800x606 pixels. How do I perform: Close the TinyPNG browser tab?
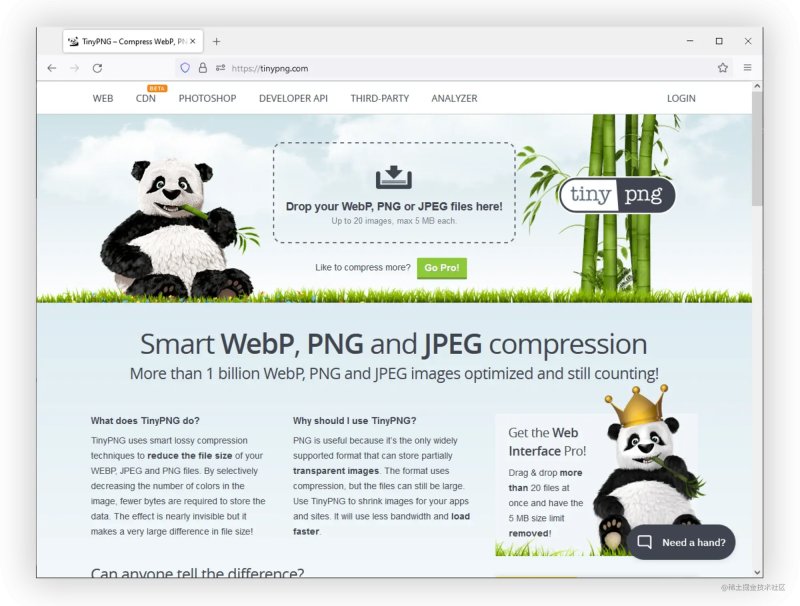coord(193,41)
